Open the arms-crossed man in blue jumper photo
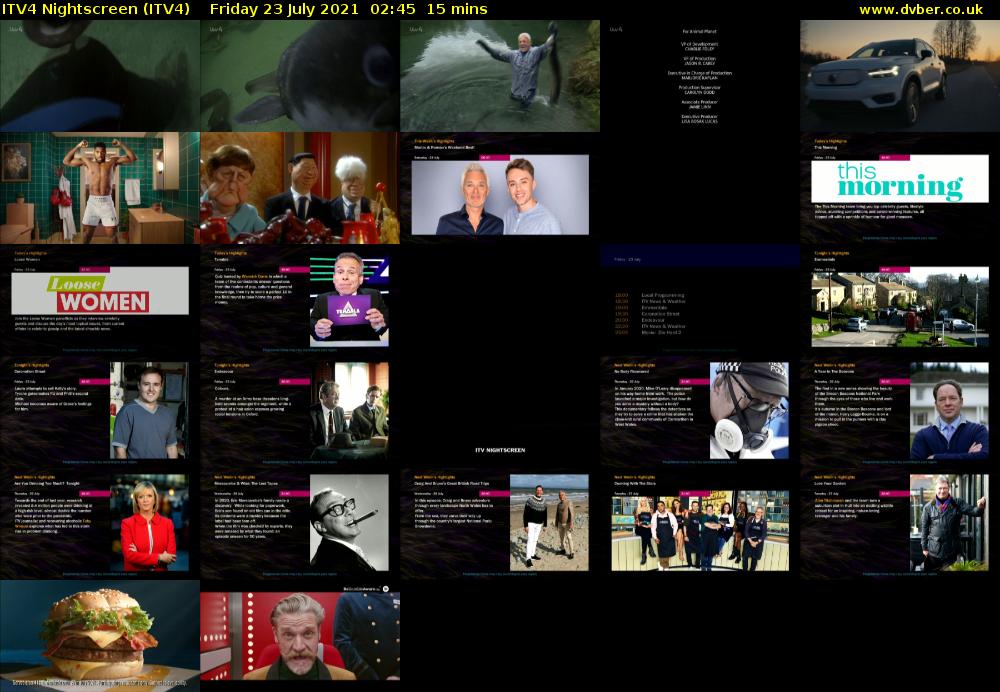Screen dimensions: 1000x692 (x=949, y=411)
